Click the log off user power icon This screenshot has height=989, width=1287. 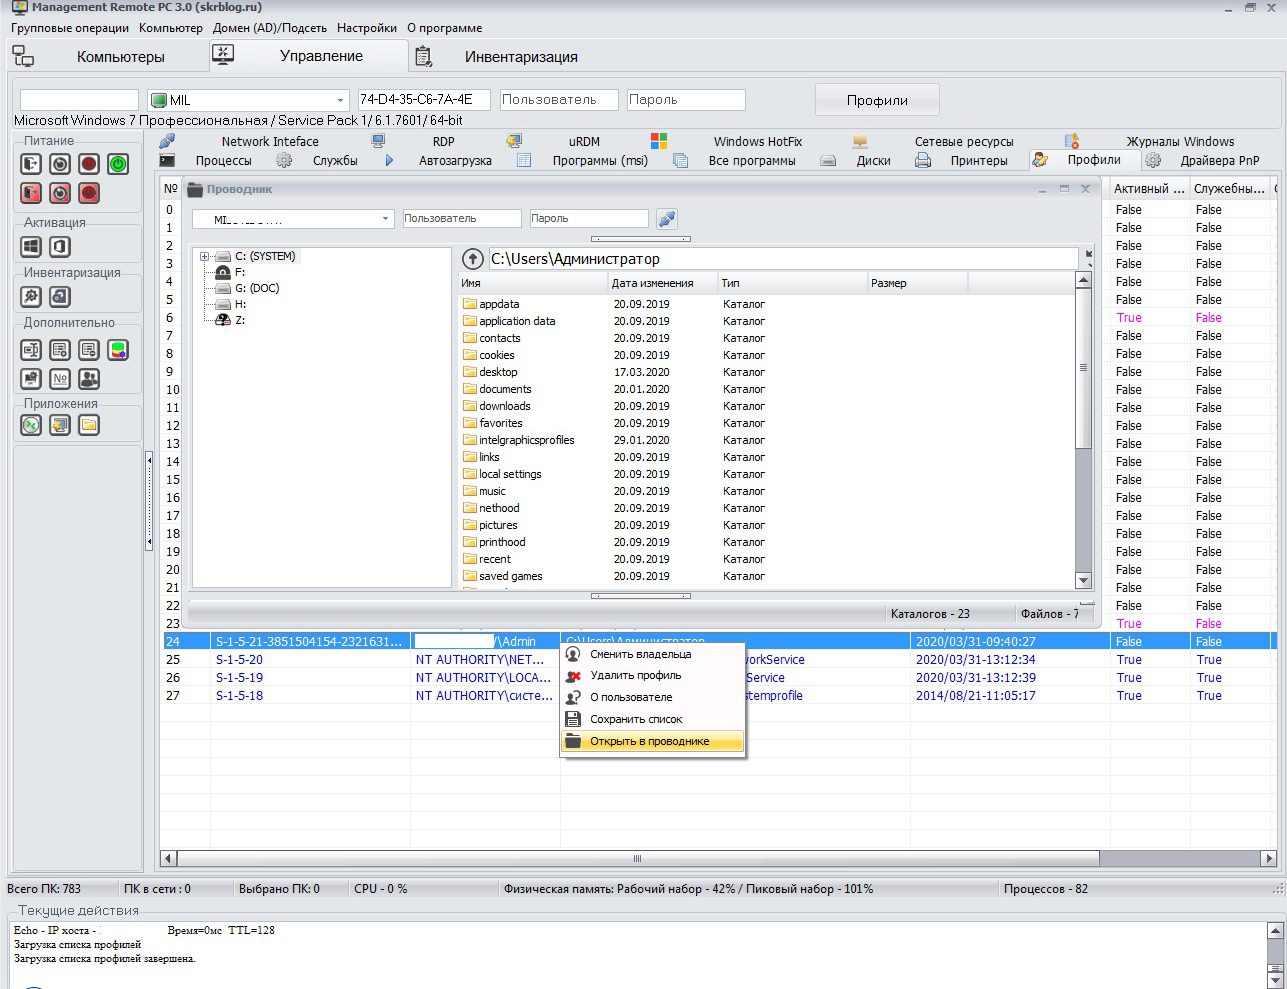point(31,163)
